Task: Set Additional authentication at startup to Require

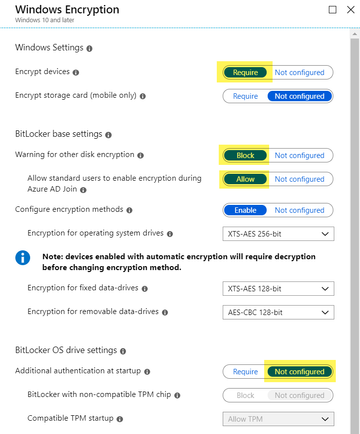Action: (245, 372)
